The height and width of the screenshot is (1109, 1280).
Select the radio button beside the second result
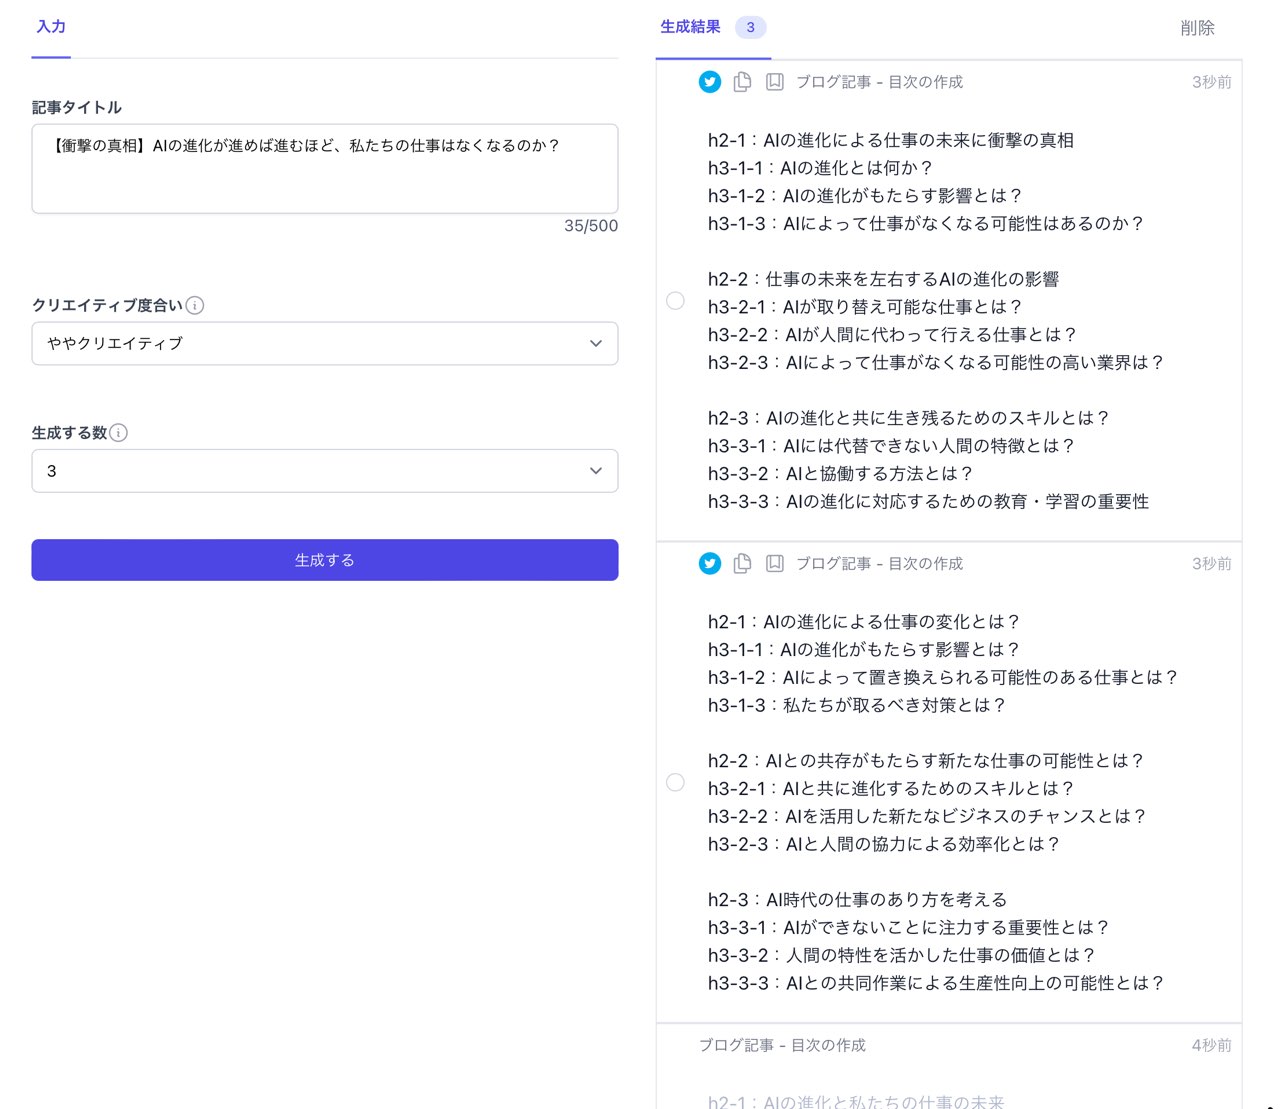[x=675, y=782]
